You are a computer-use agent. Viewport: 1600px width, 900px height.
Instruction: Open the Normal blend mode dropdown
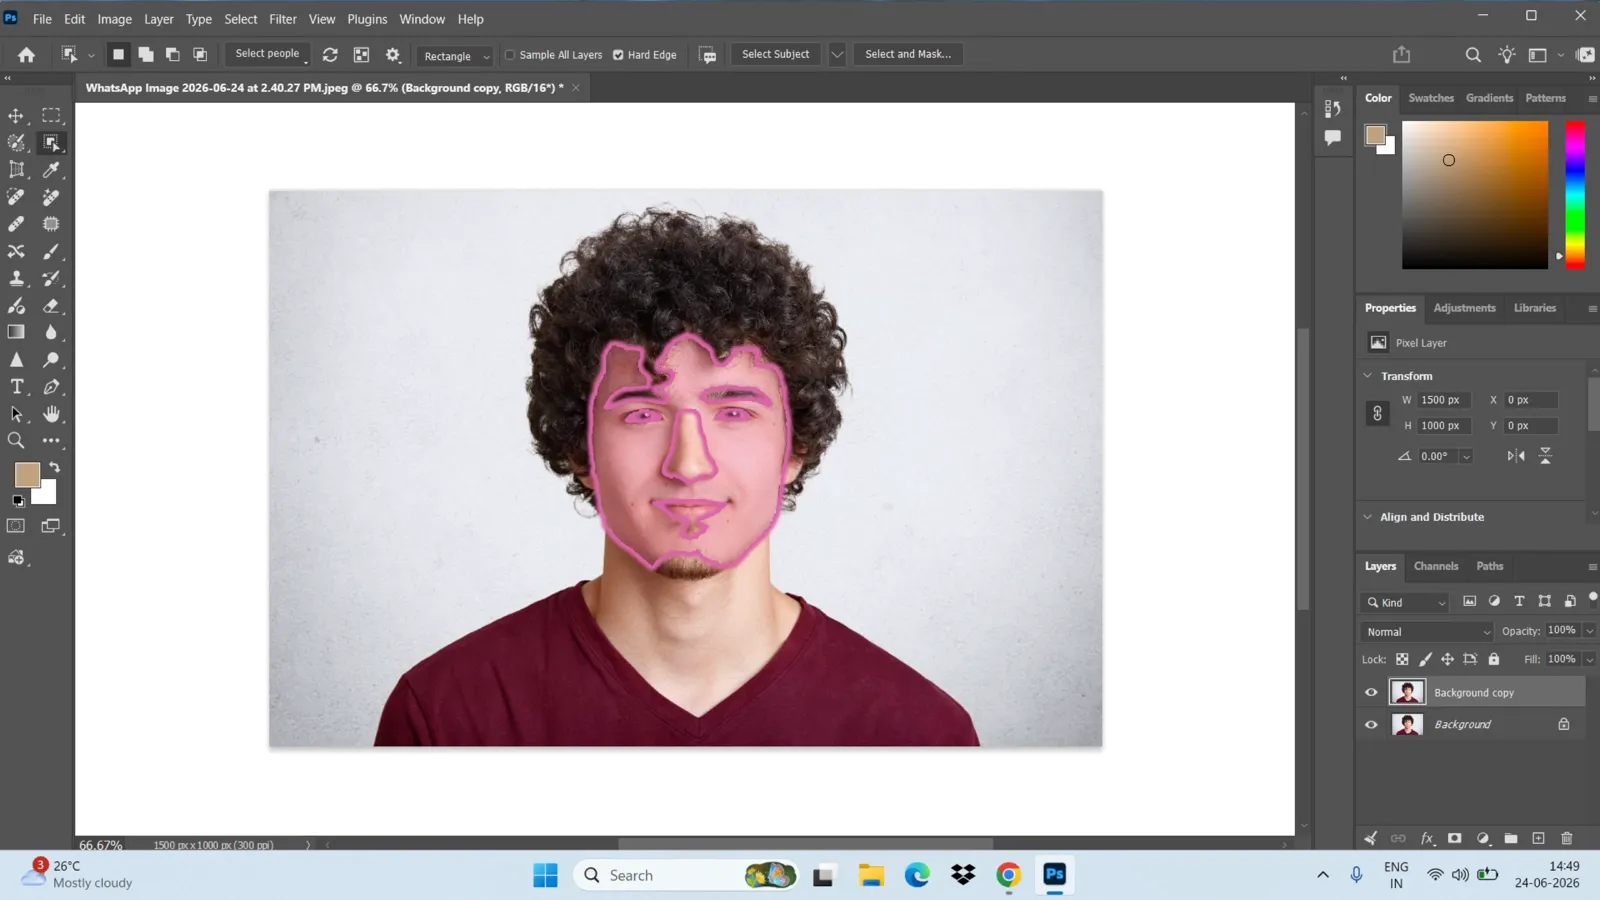[x=1427, y=632]
